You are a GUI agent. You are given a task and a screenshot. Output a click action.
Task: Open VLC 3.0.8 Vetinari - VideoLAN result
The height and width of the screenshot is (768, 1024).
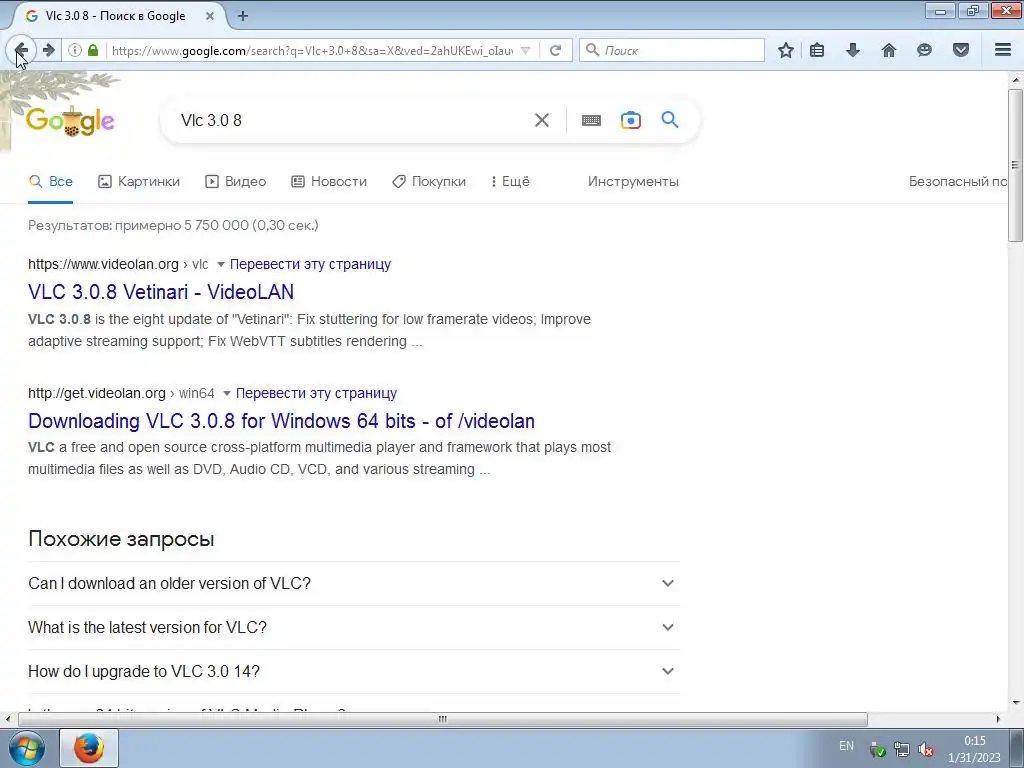(161, 292)
